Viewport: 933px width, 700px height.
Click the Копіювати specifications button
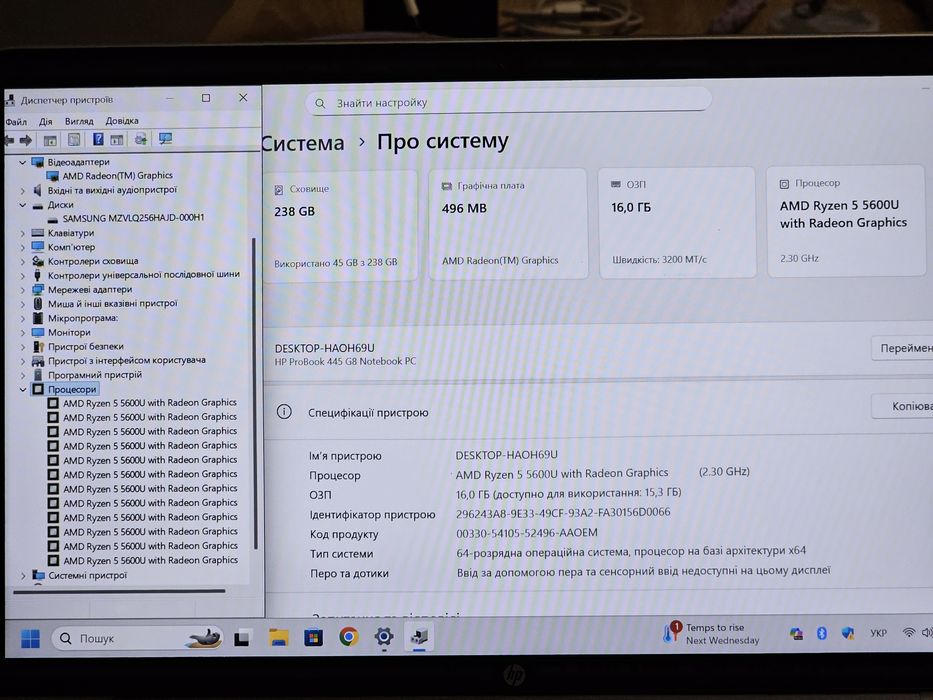(x=903, y=407)
